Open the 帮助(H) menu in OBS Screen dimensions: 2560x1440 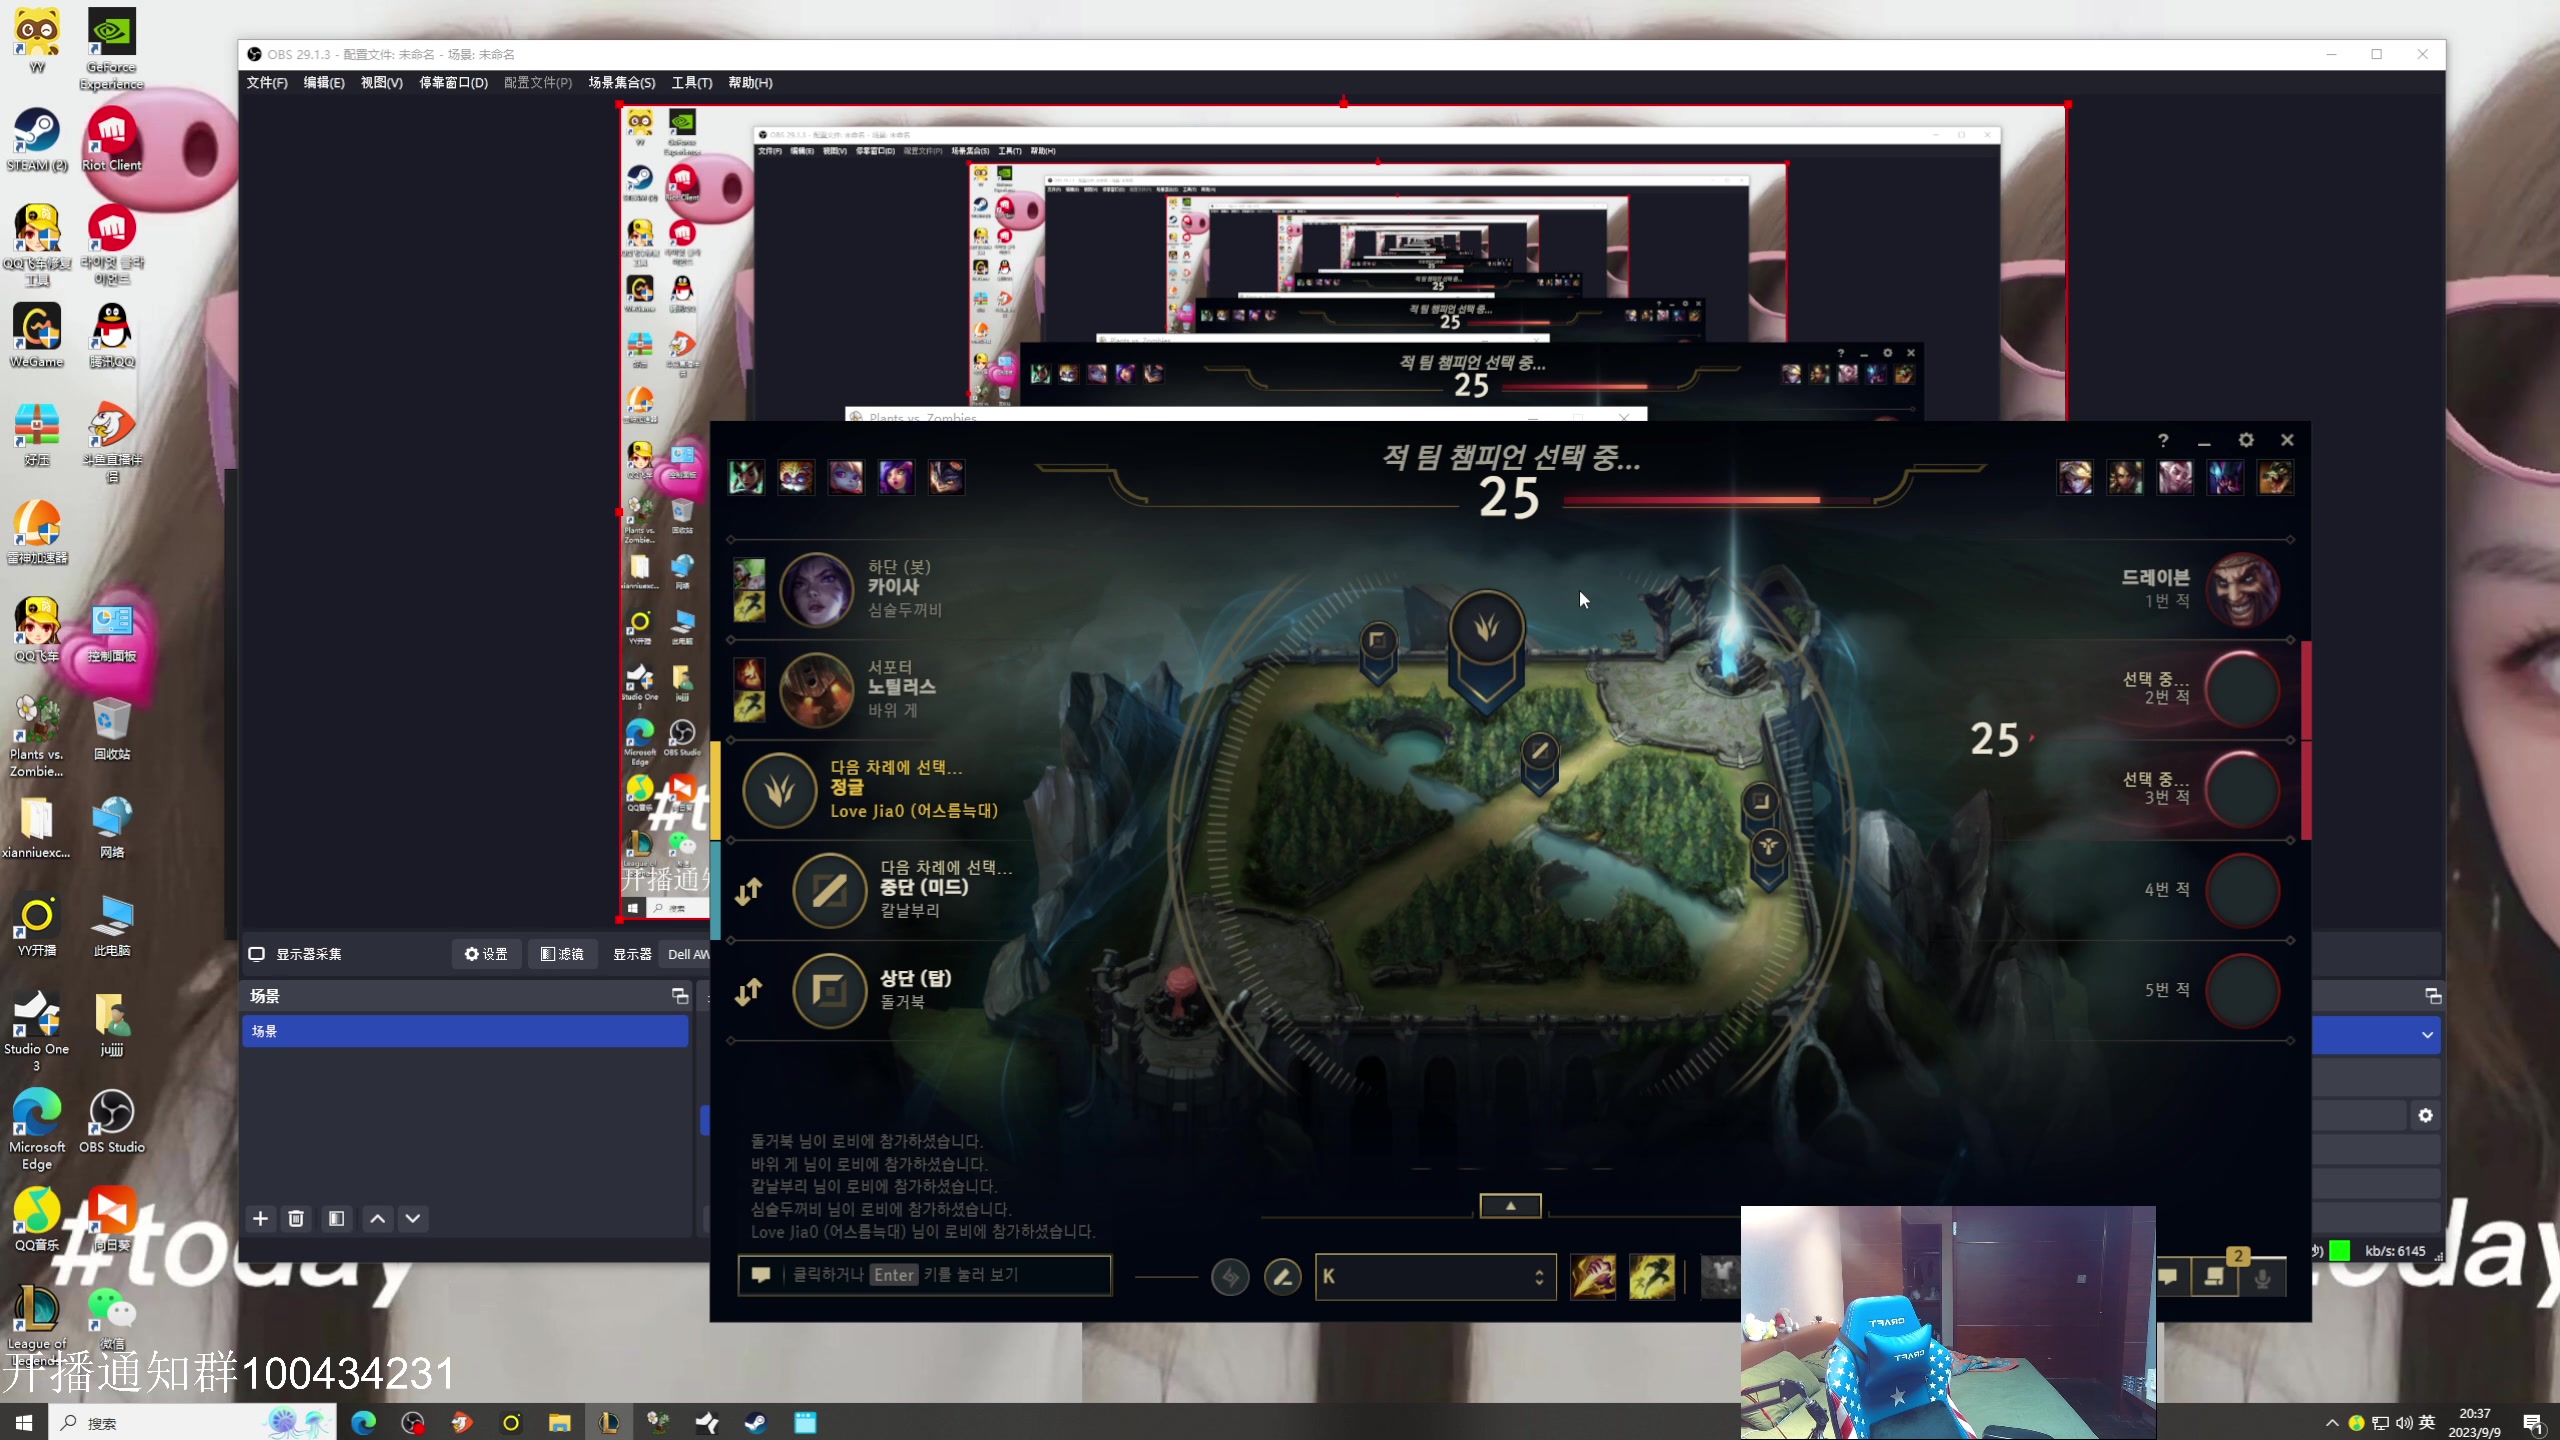(x=750, y=83)
